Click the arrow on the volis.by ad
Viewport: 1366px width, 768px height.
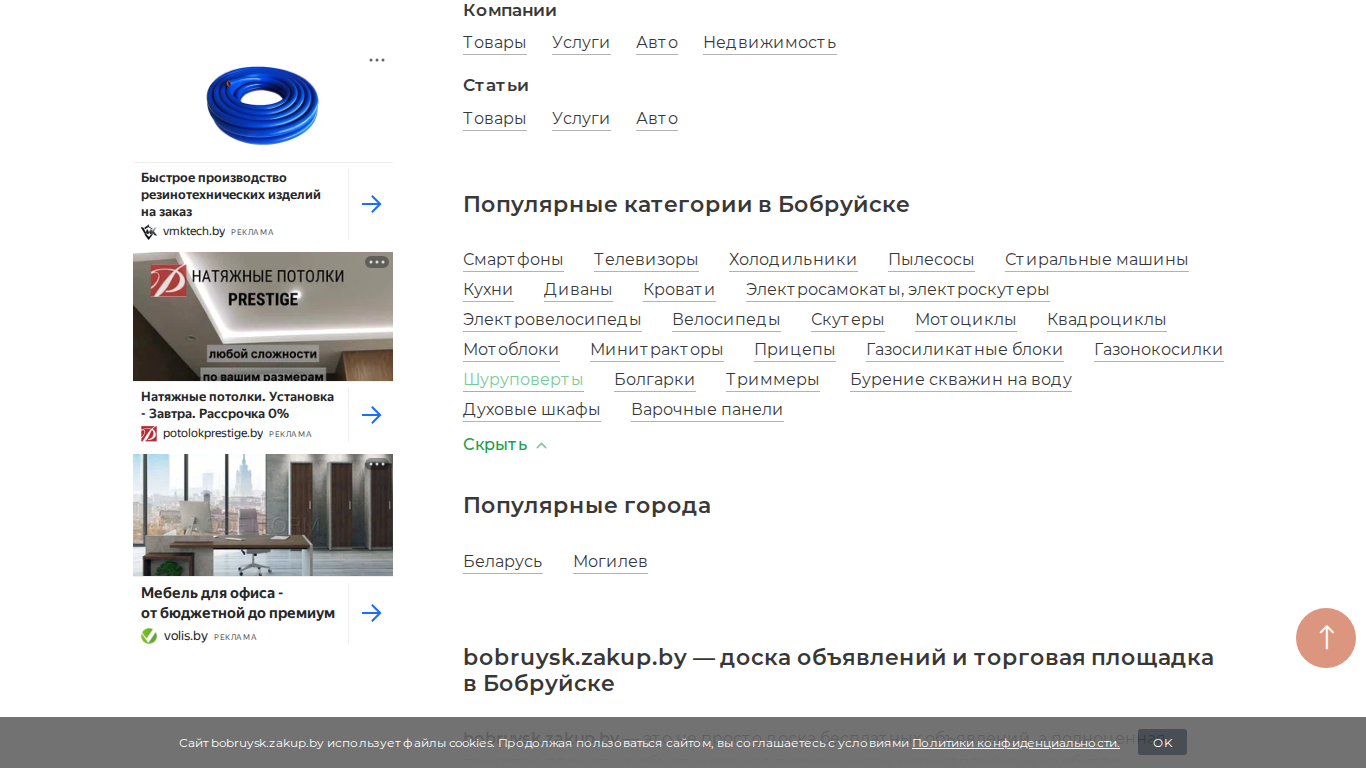371,613
